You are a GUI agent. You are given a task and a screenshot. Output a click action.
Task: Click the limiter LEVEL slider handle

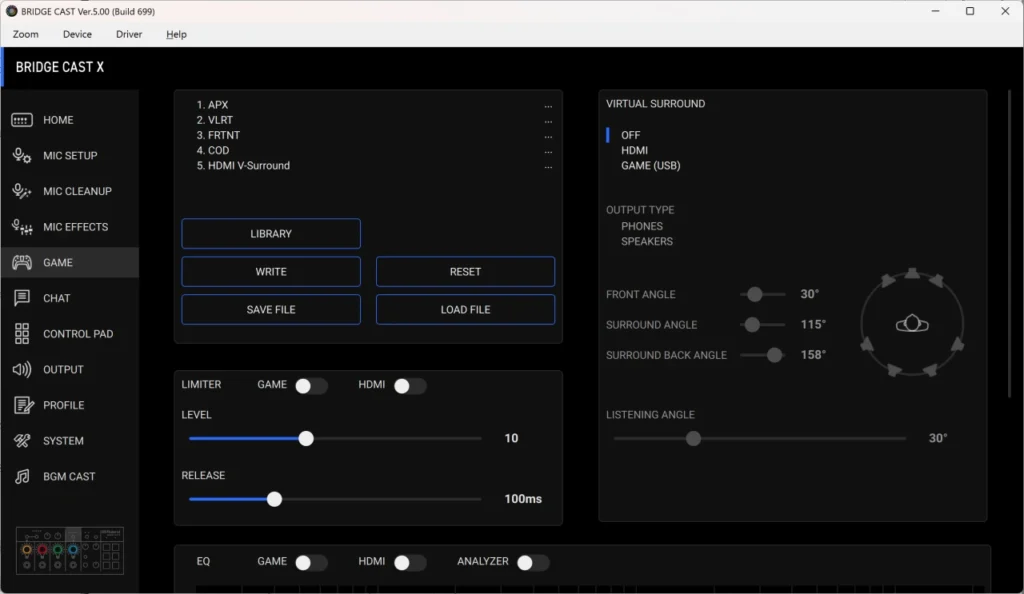point(306,438)
